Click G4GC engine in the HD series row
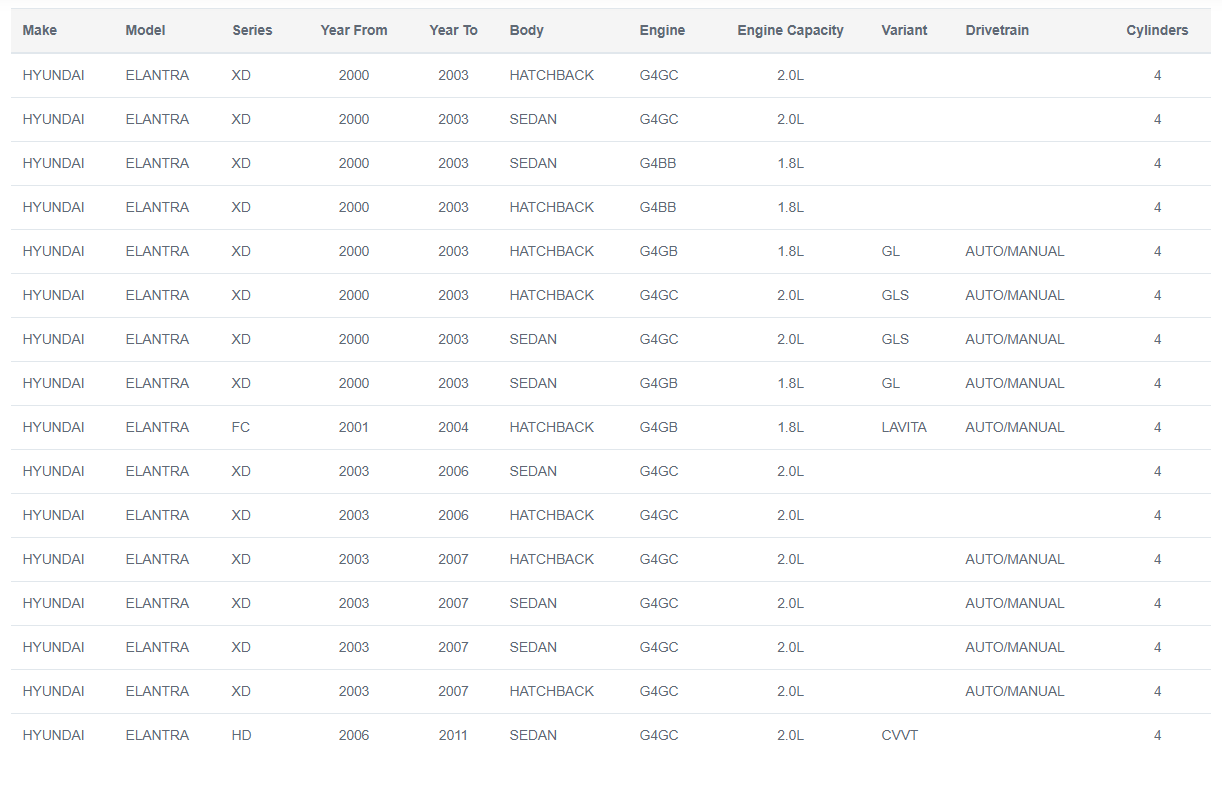This screenshot has width=1222, height=788. [659, 735]
